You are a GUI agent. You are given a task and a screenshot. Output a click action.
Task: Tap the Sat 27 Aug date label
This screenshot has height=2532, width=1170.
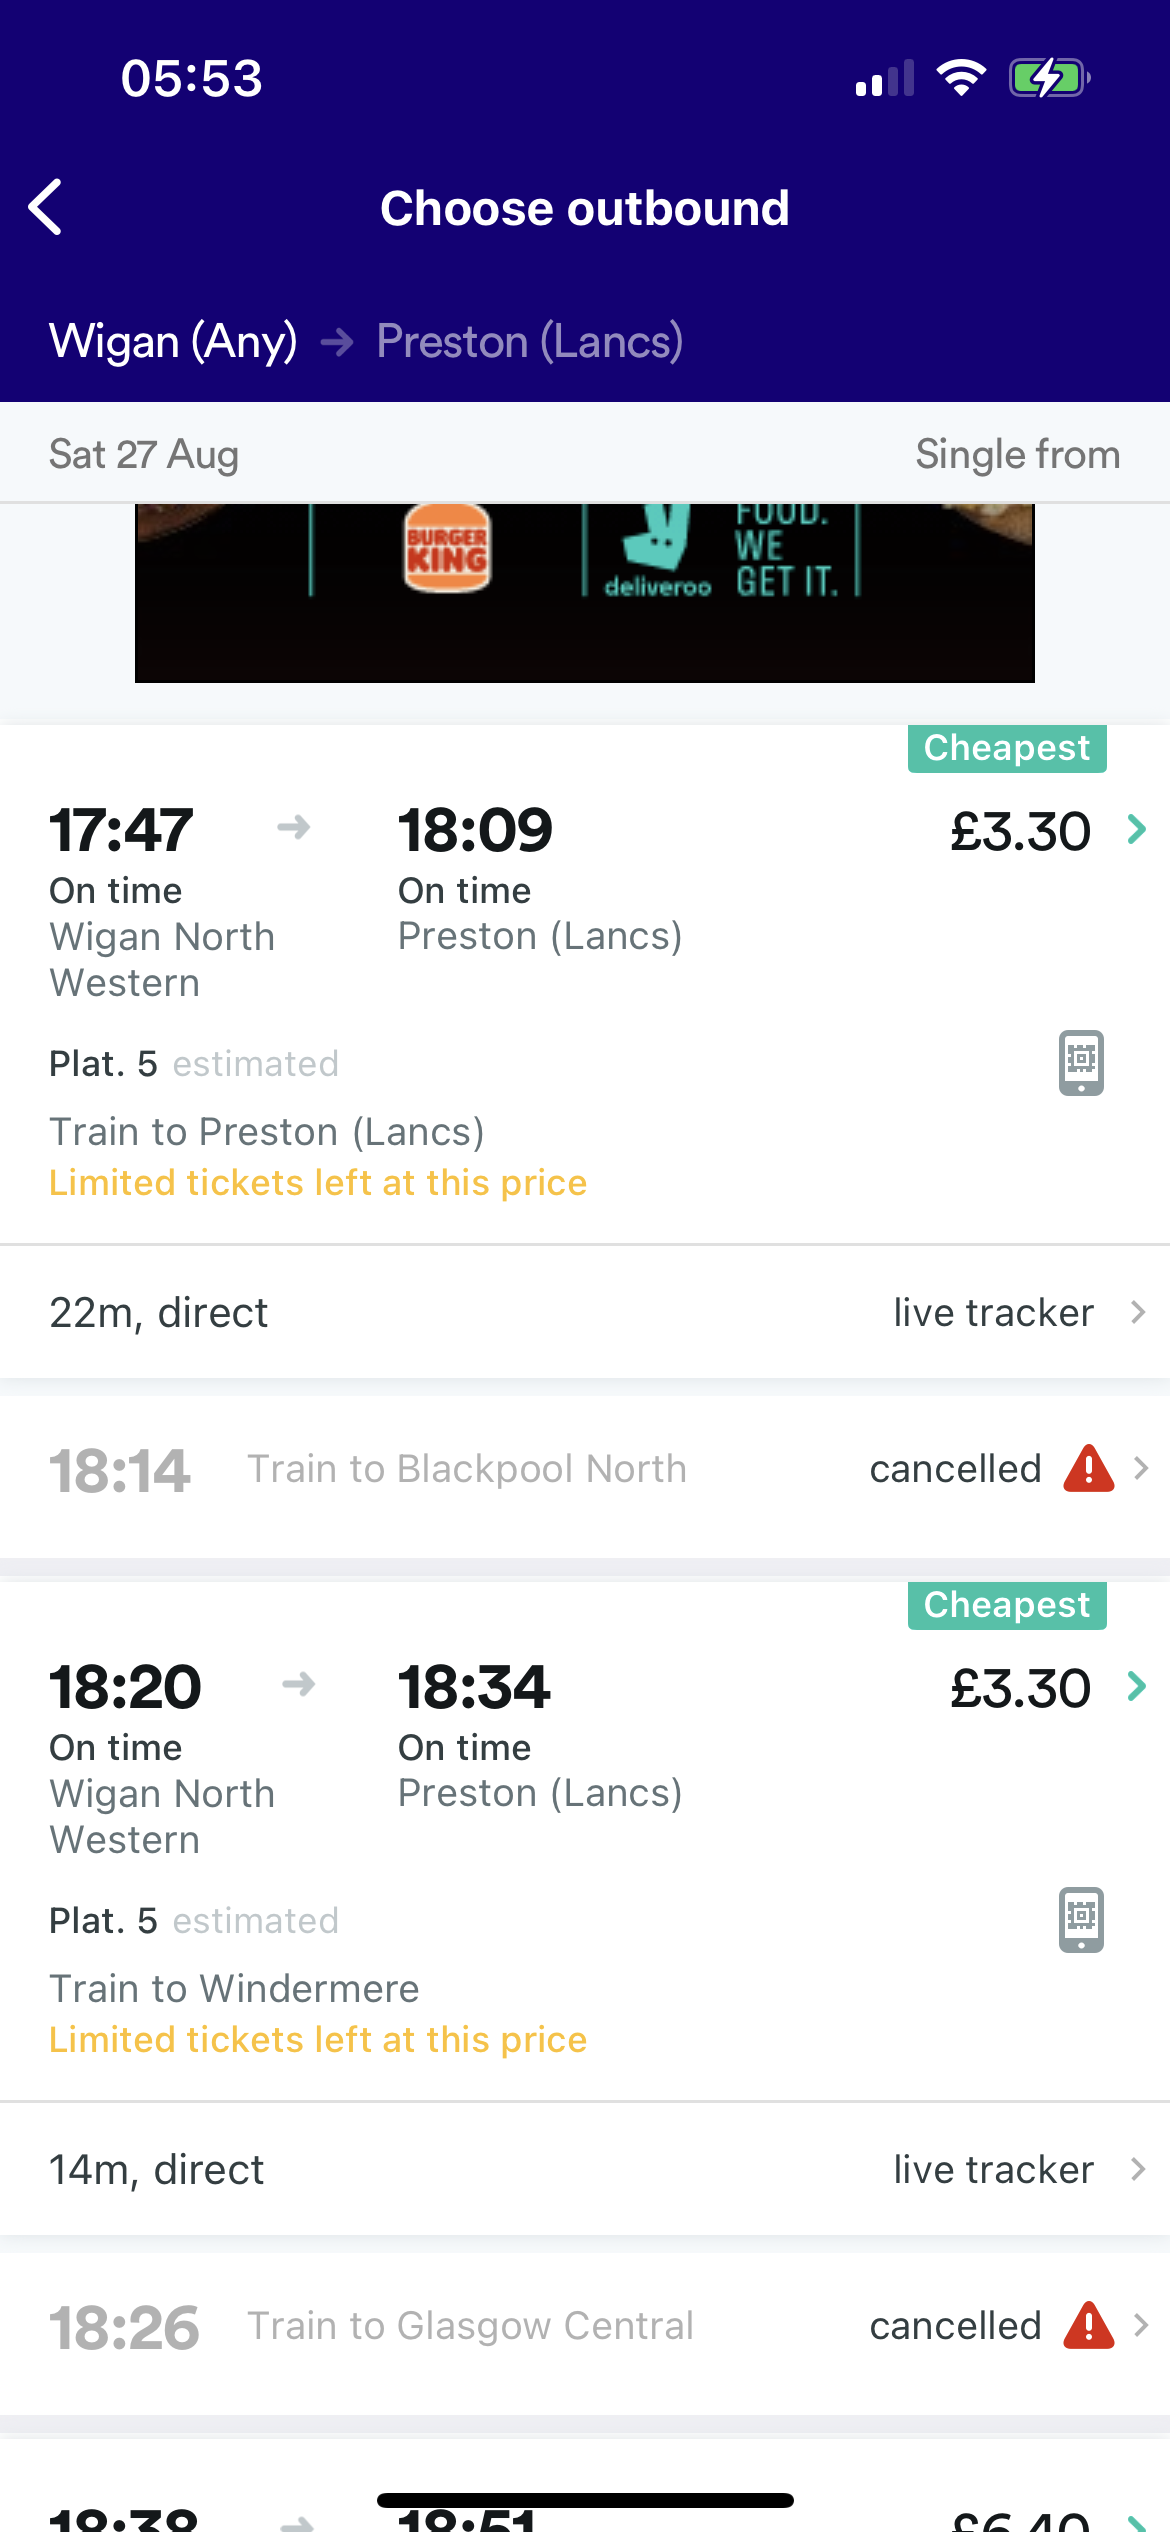pos(144,455)
